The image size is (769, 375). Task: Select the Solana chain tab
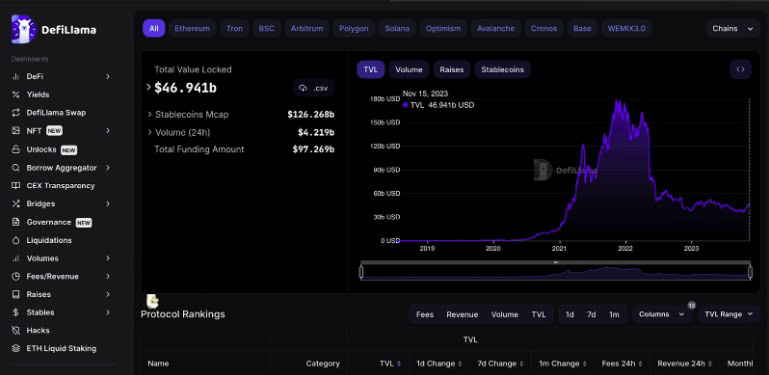tap(397, 28)
